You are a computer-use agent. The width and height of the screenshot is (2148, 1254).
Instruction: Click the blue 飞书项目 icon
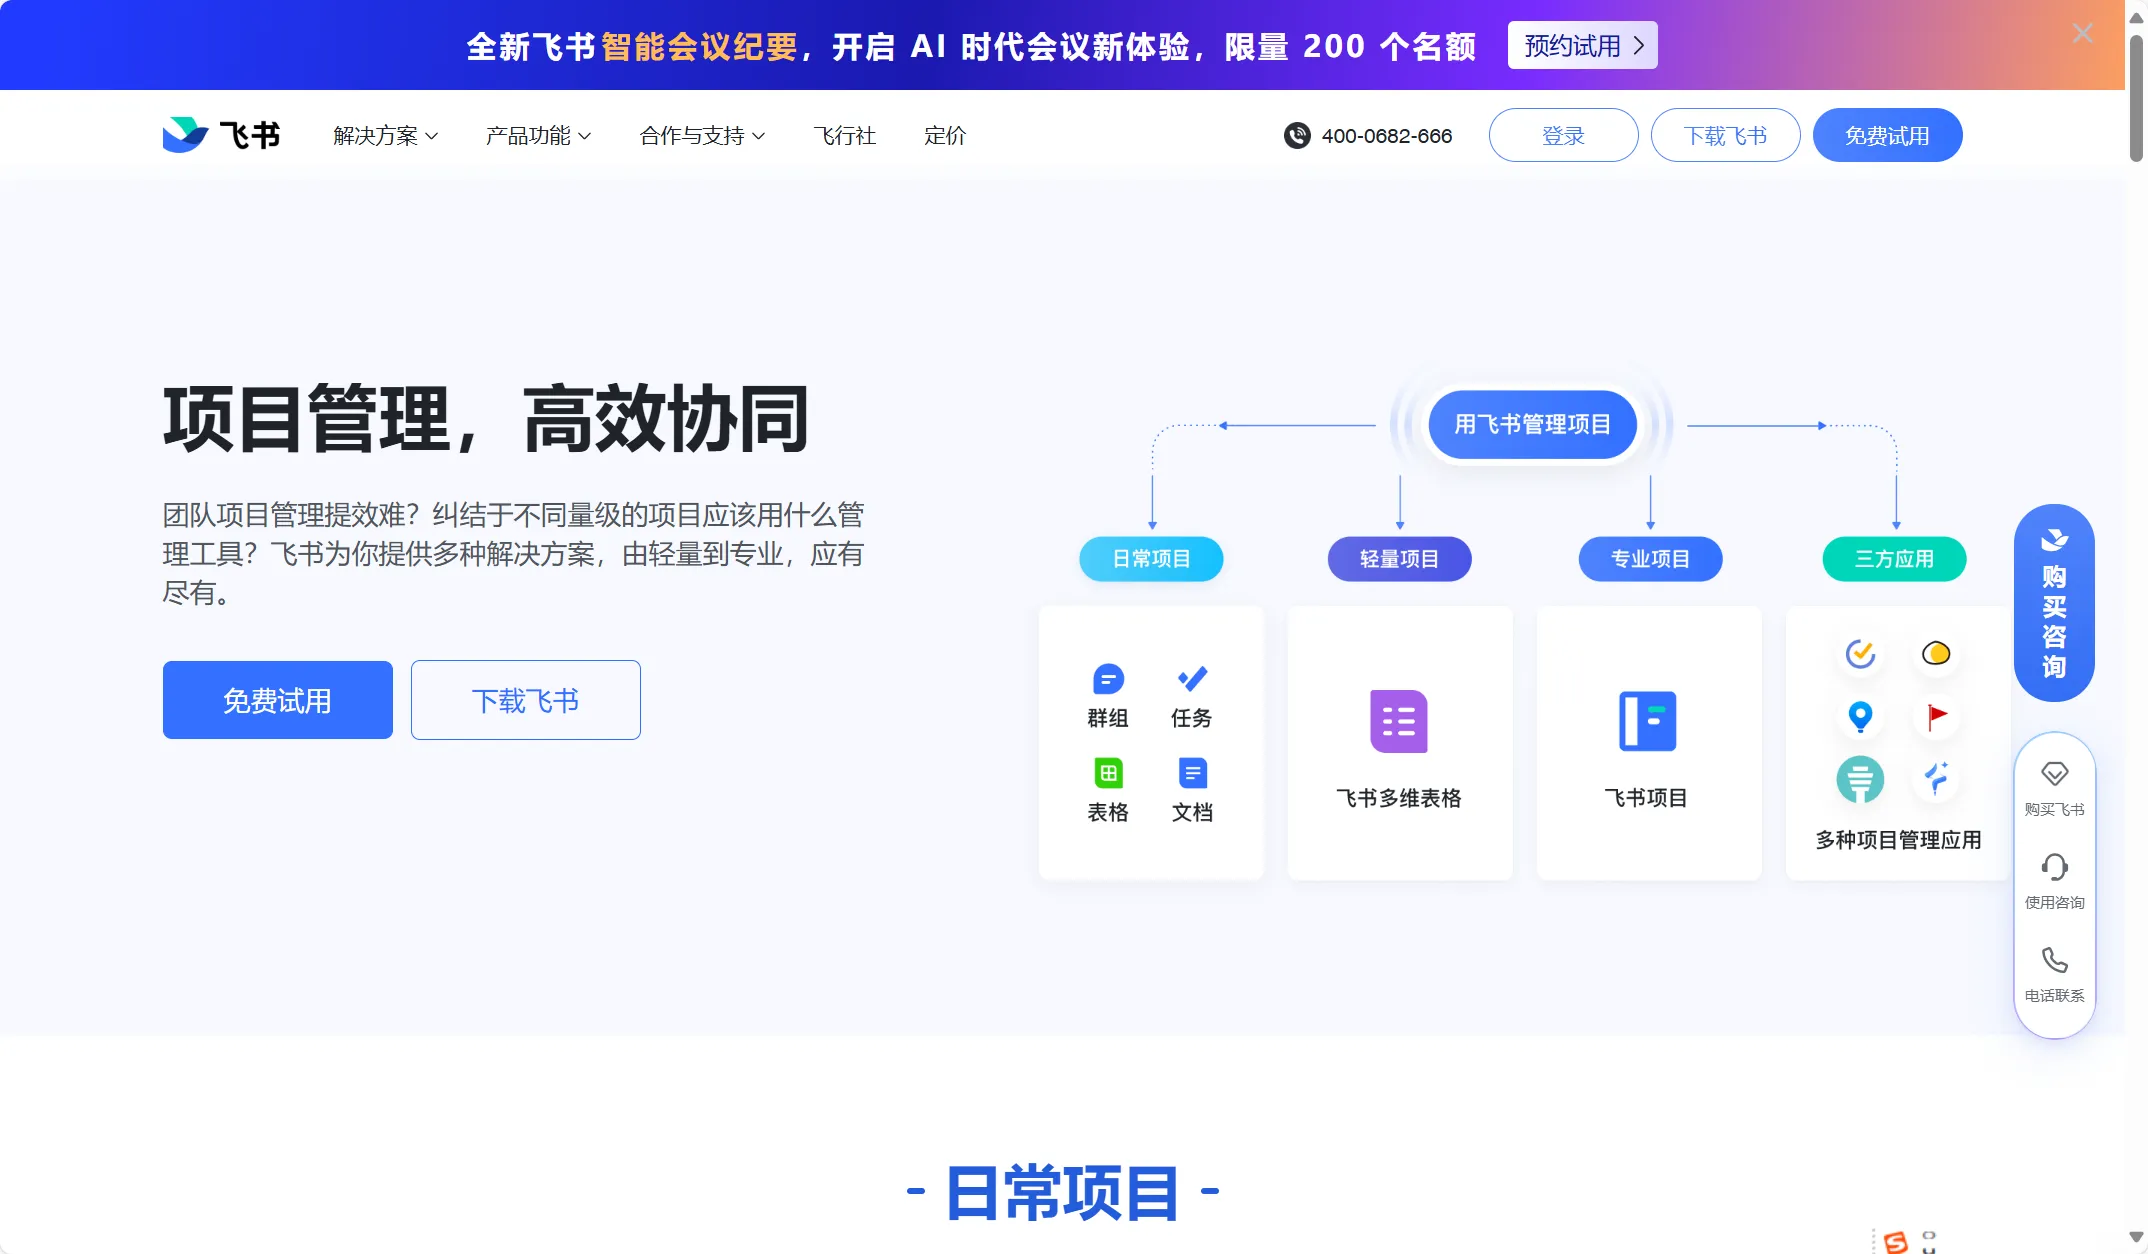[1647, 721]
